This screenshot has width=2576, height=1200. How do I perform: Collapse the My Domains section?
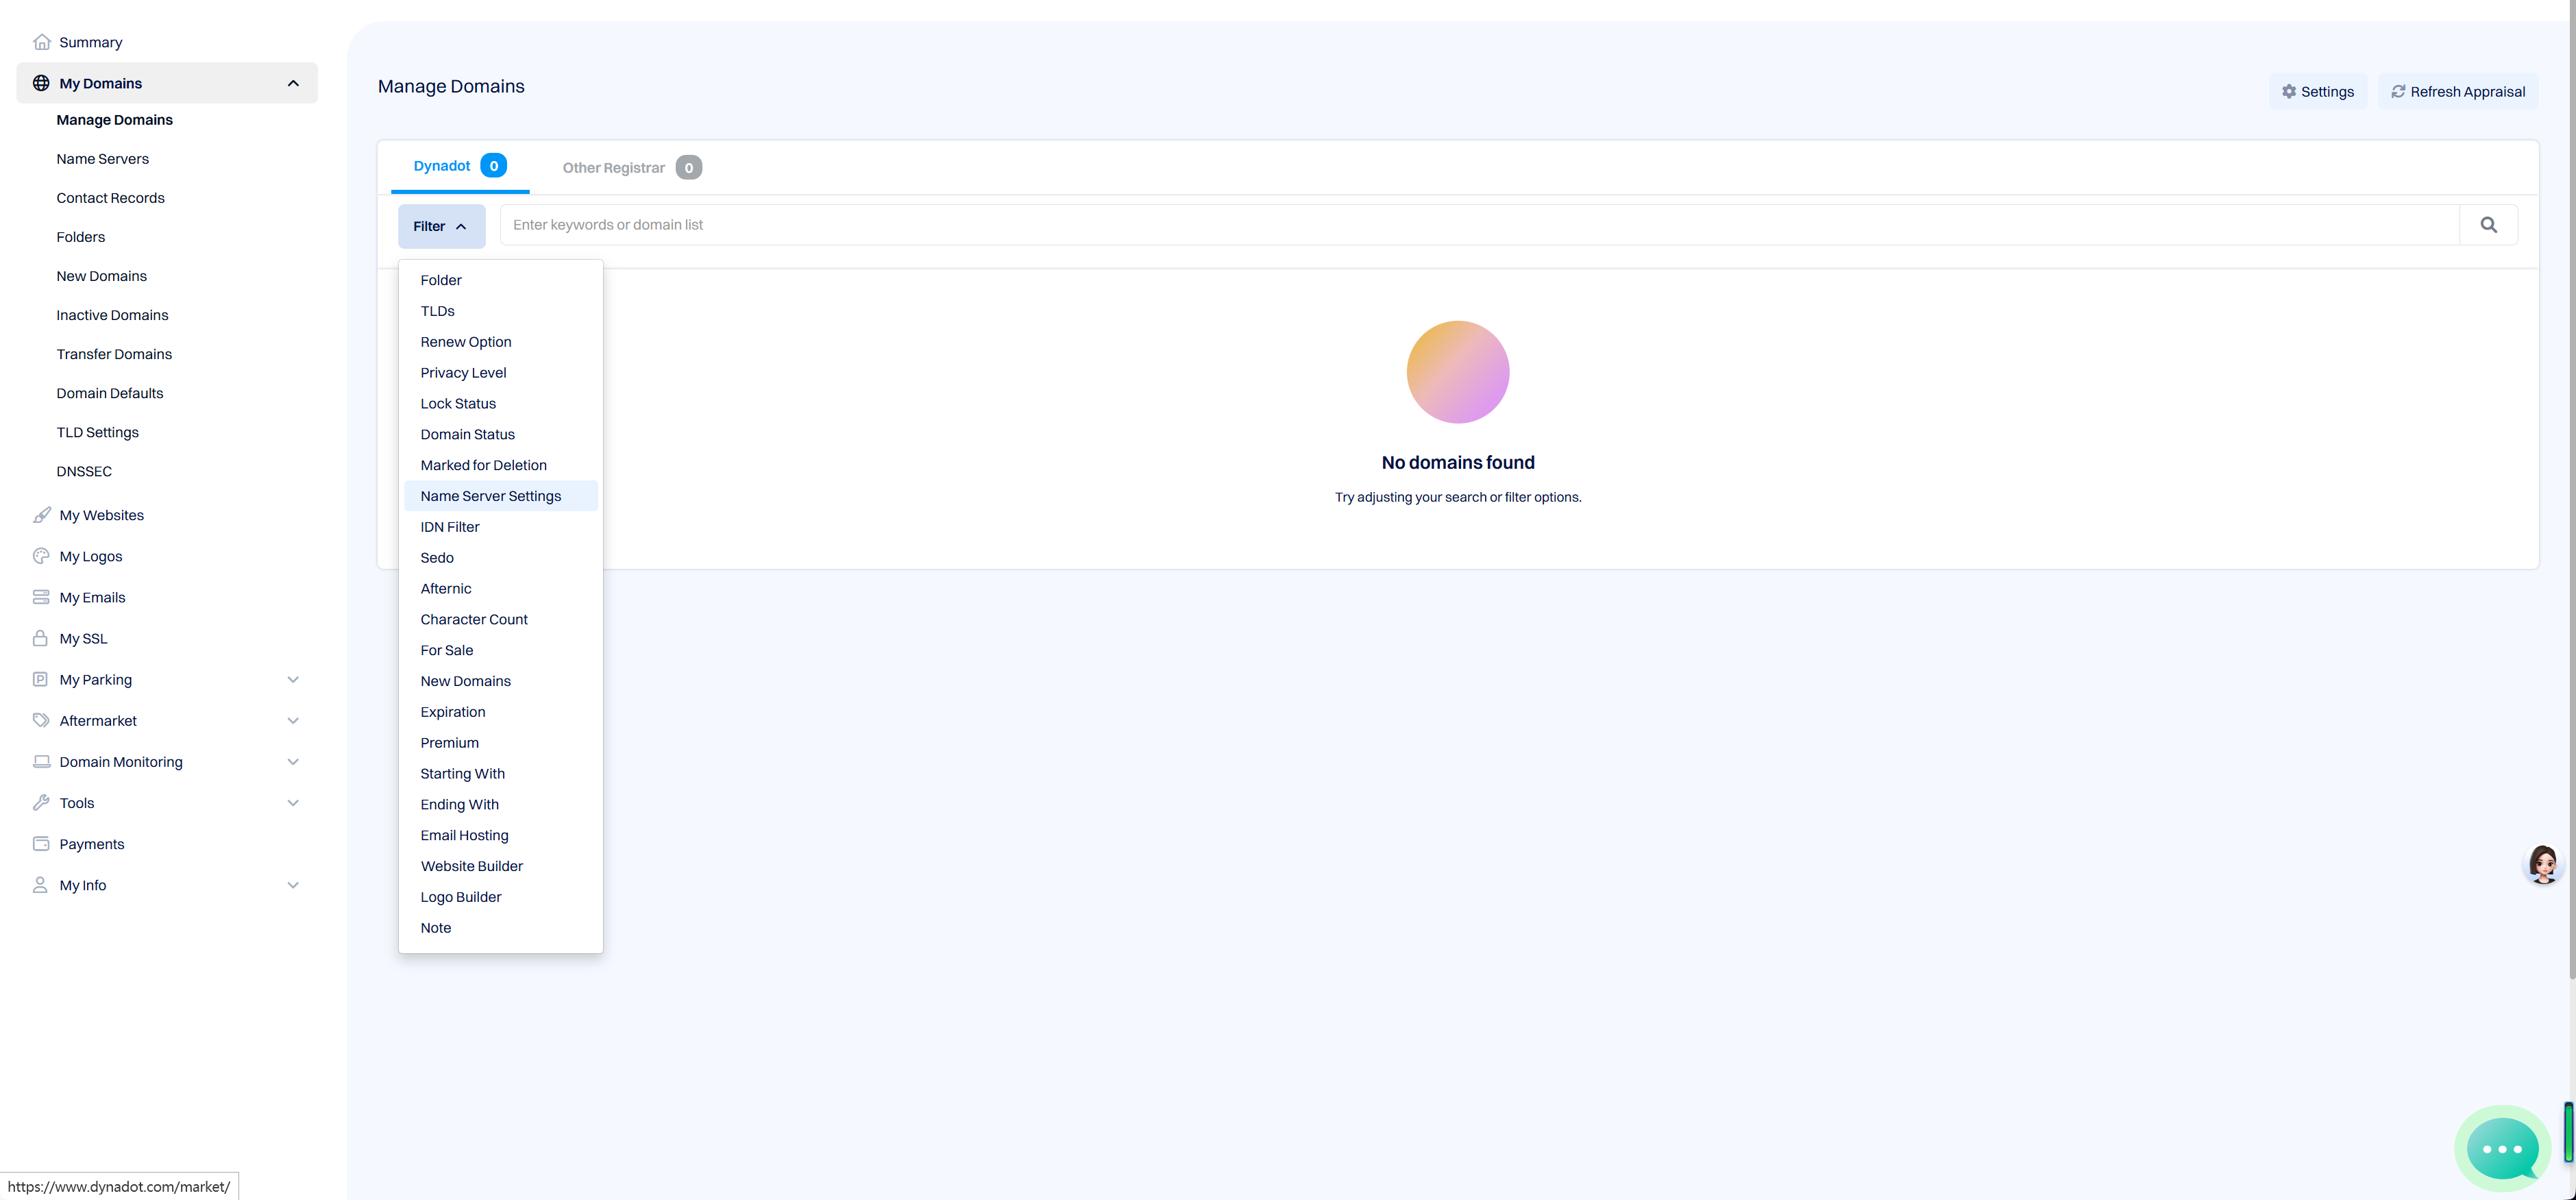coord(293,83)
